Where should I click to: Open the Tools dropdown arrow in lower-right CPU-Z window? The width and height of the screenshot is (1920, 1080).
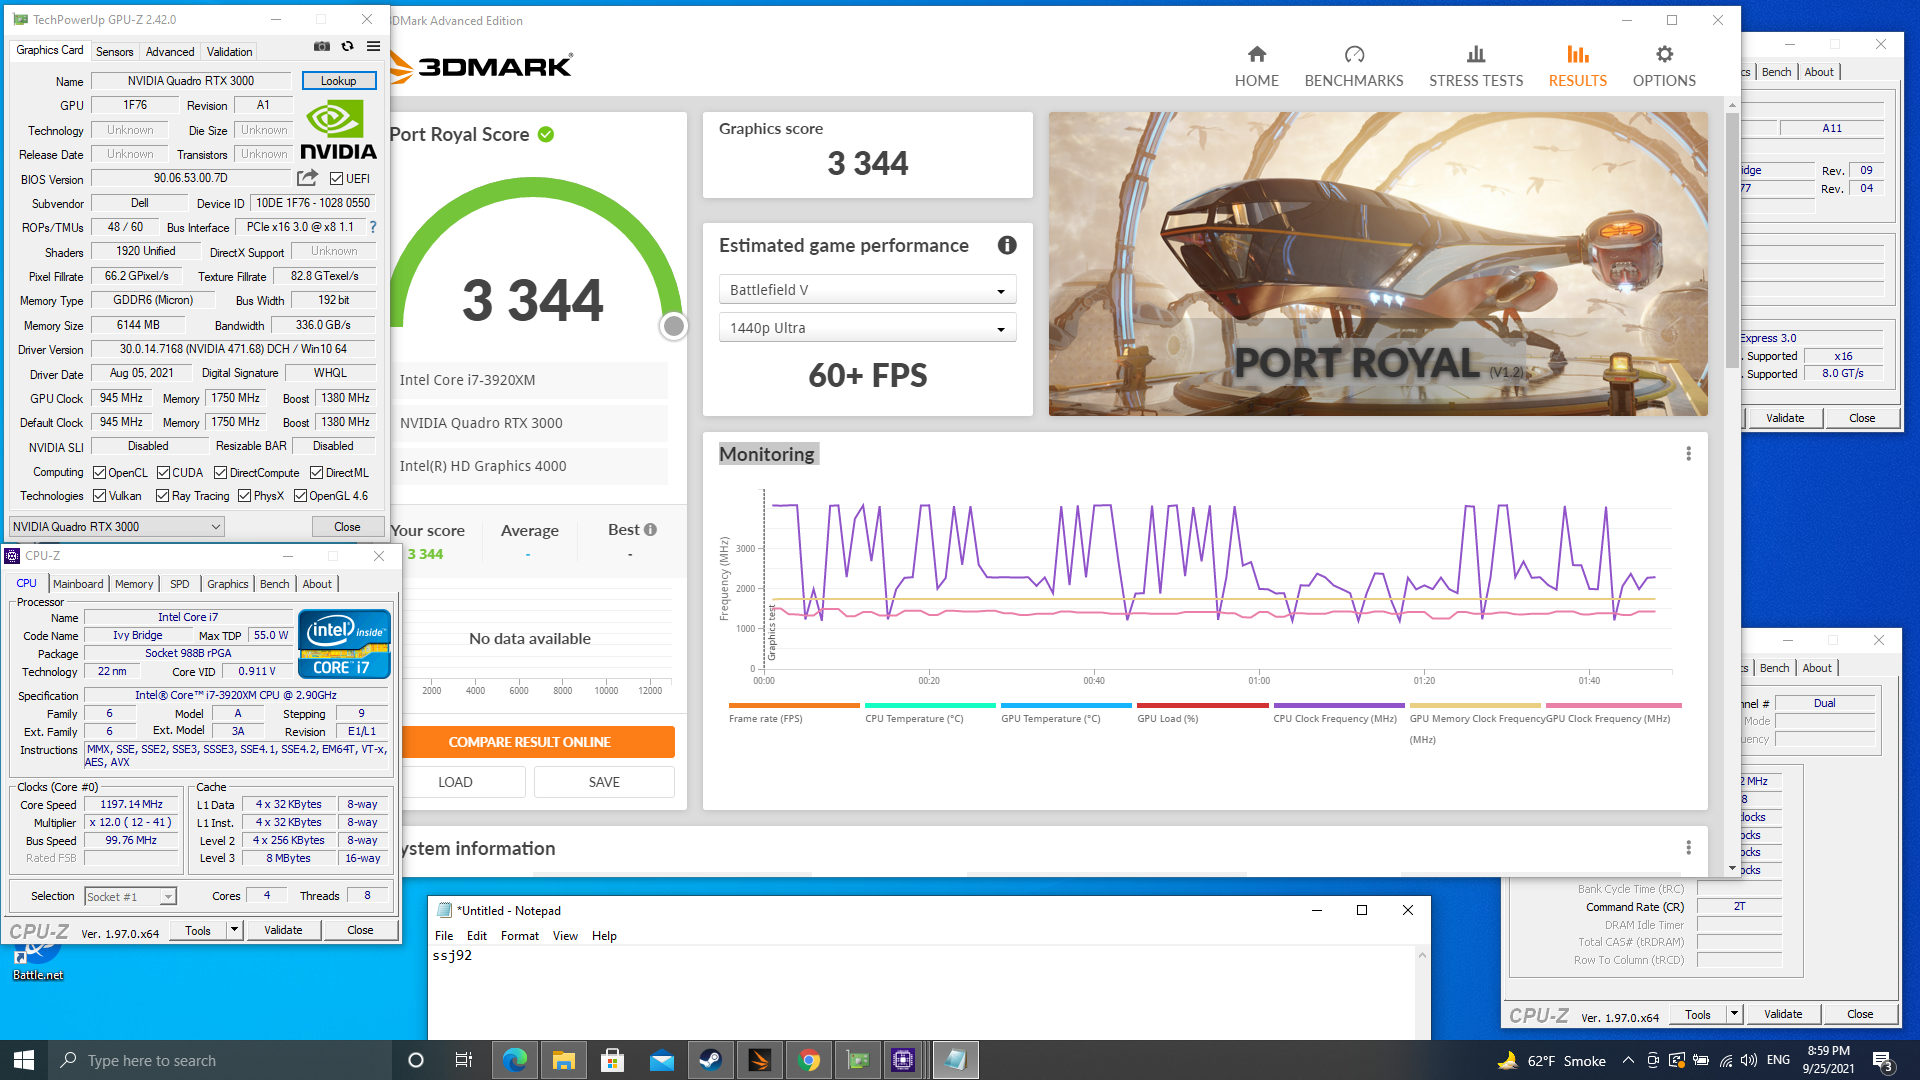click(x=1734, y=1014)
